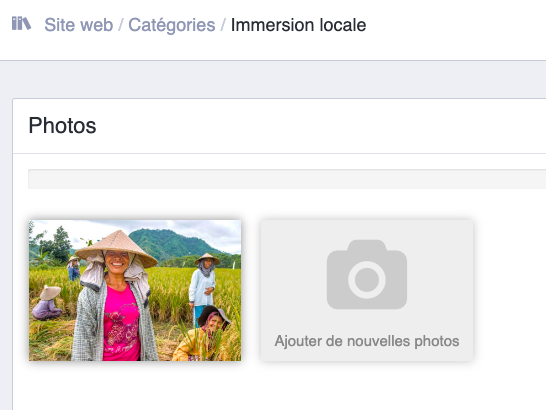Screen dimensions: 546x410
Task: Click the Photos panel heading
Action: pyautogui.click(x=62, y=125)
